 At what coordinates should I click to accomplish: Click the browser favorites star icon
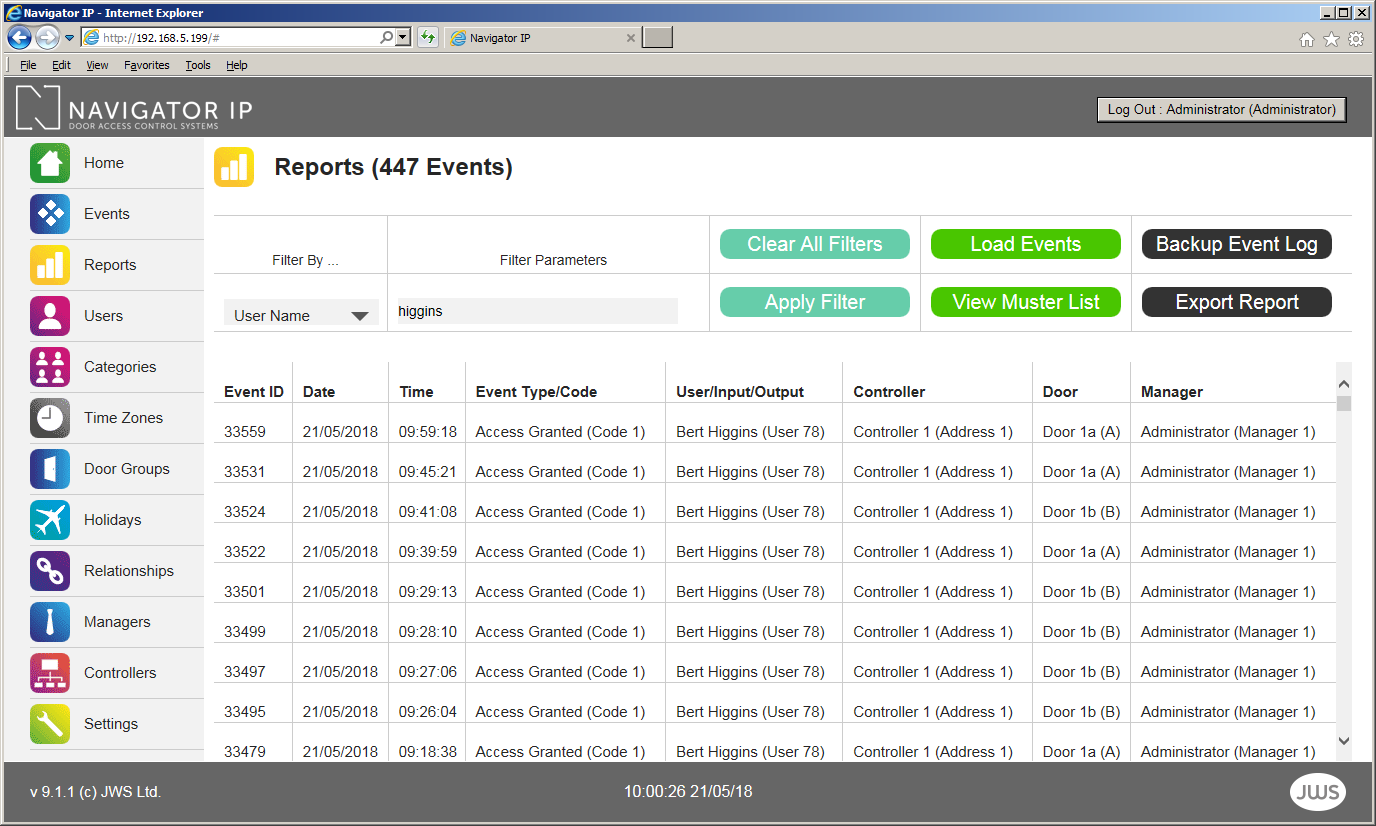tap(1331, 39)
